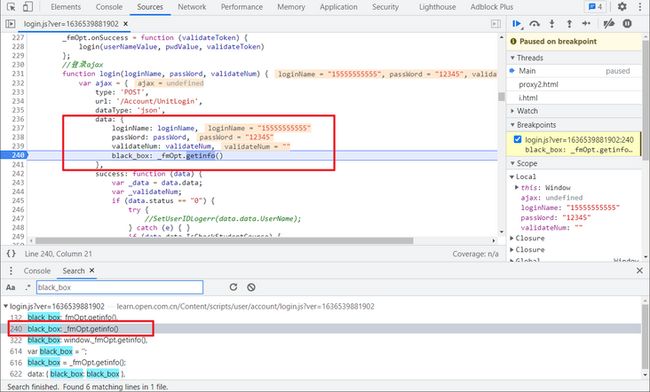Toggle pause on exceptions
The width and height of the screenshot is (650, 392).
pos(627,24)
